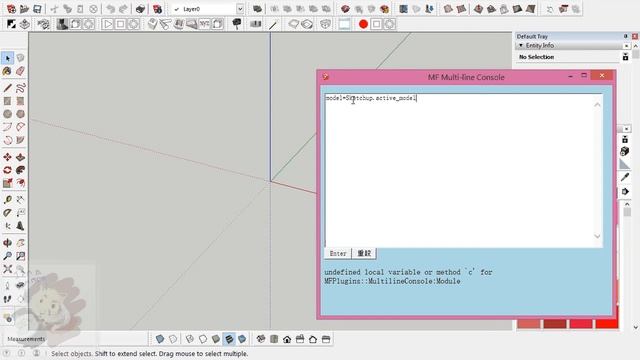Select the Follow Me tool
Screen dimensions: 640x360
[x=20, y=170]
